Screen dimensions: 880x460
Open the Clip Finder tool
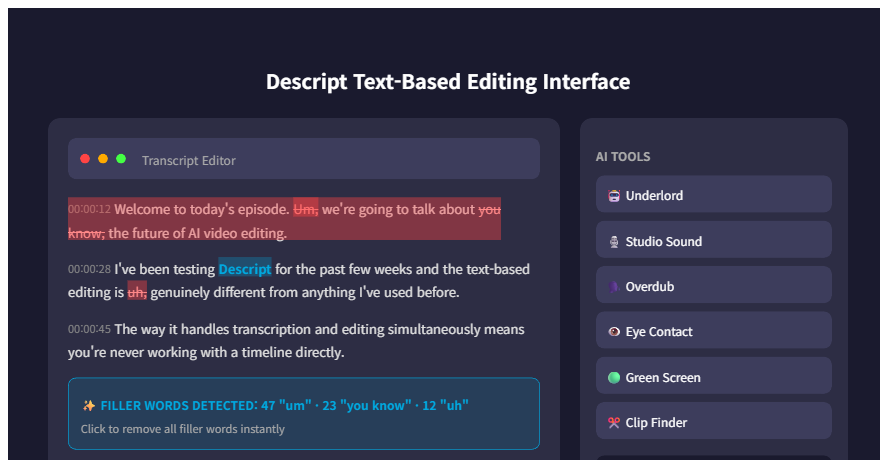point(714,421)
